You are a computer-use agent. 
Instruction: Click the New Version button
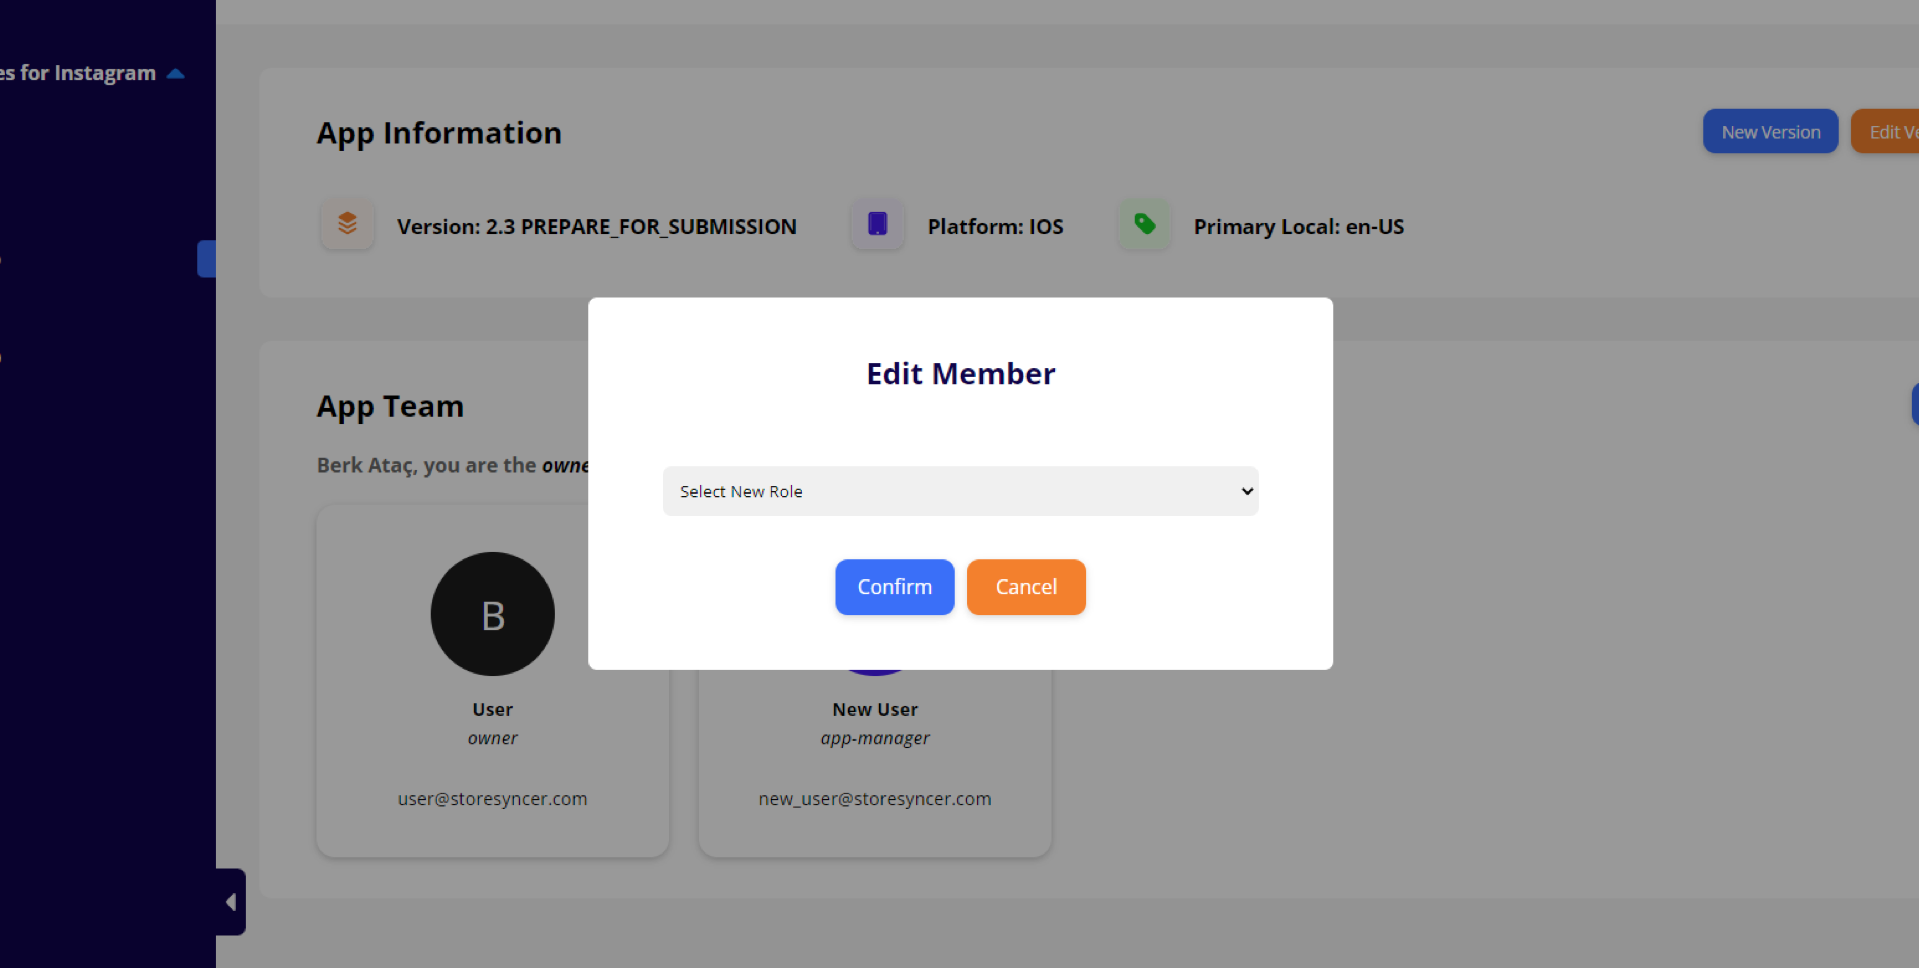tap(1770, 132)
